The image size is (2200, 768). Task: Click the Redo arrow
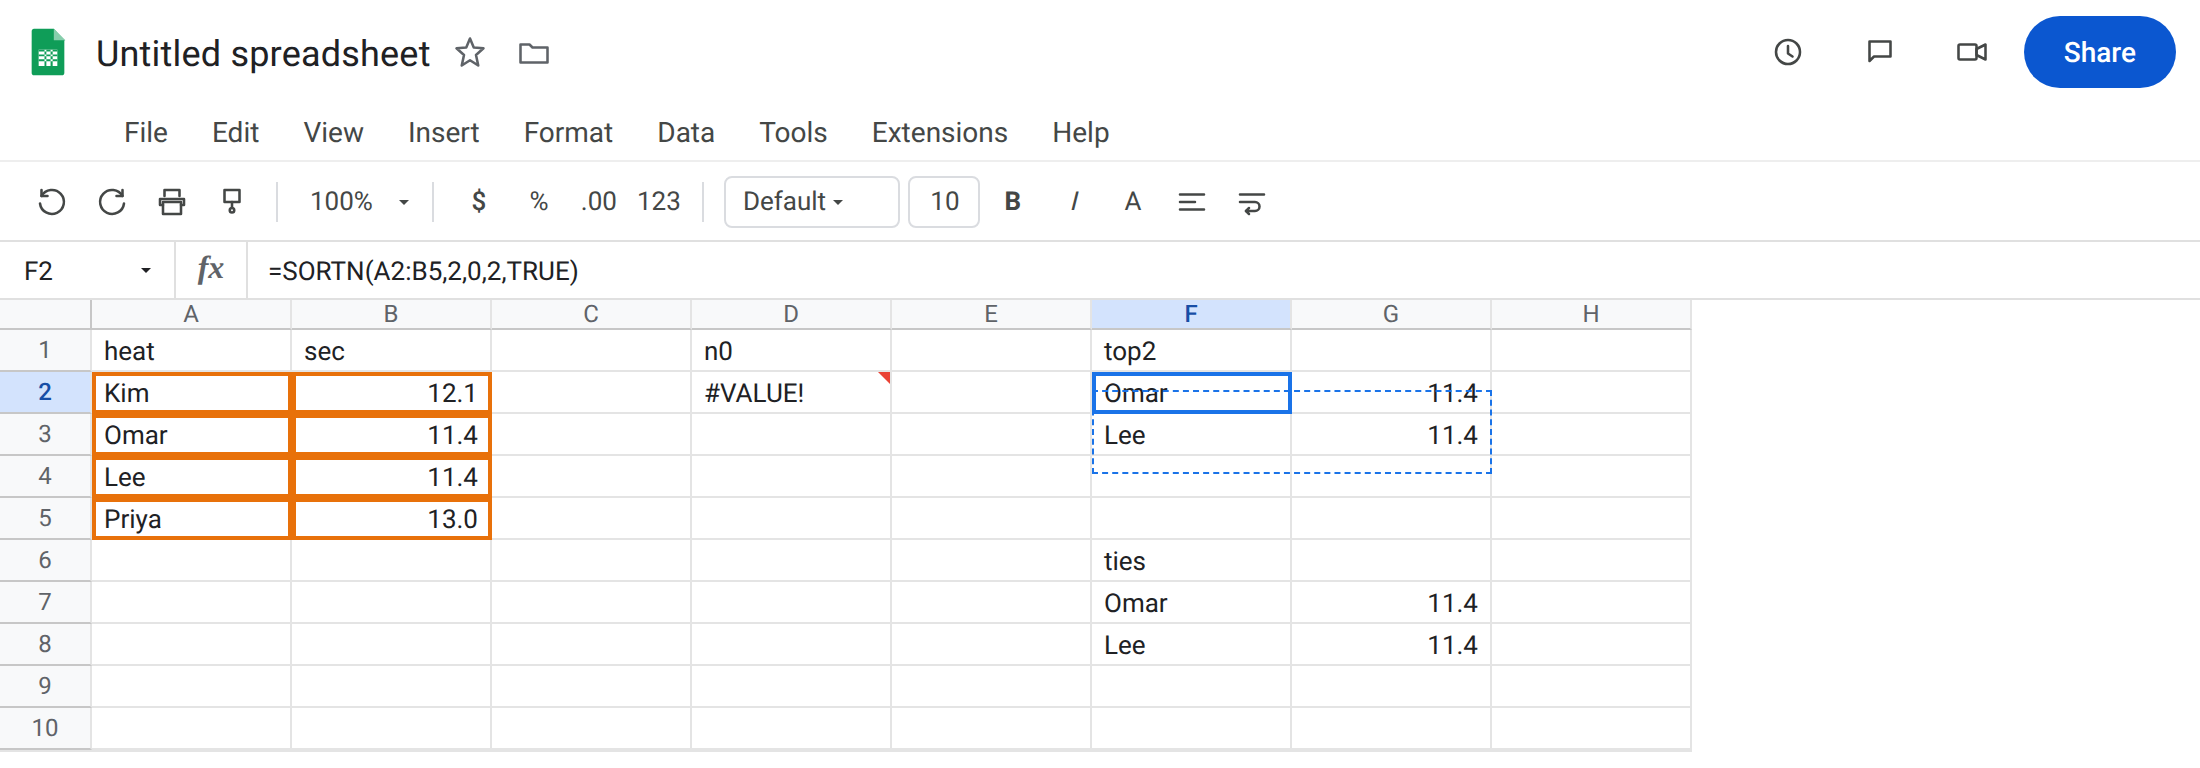[x=112, y=202]
